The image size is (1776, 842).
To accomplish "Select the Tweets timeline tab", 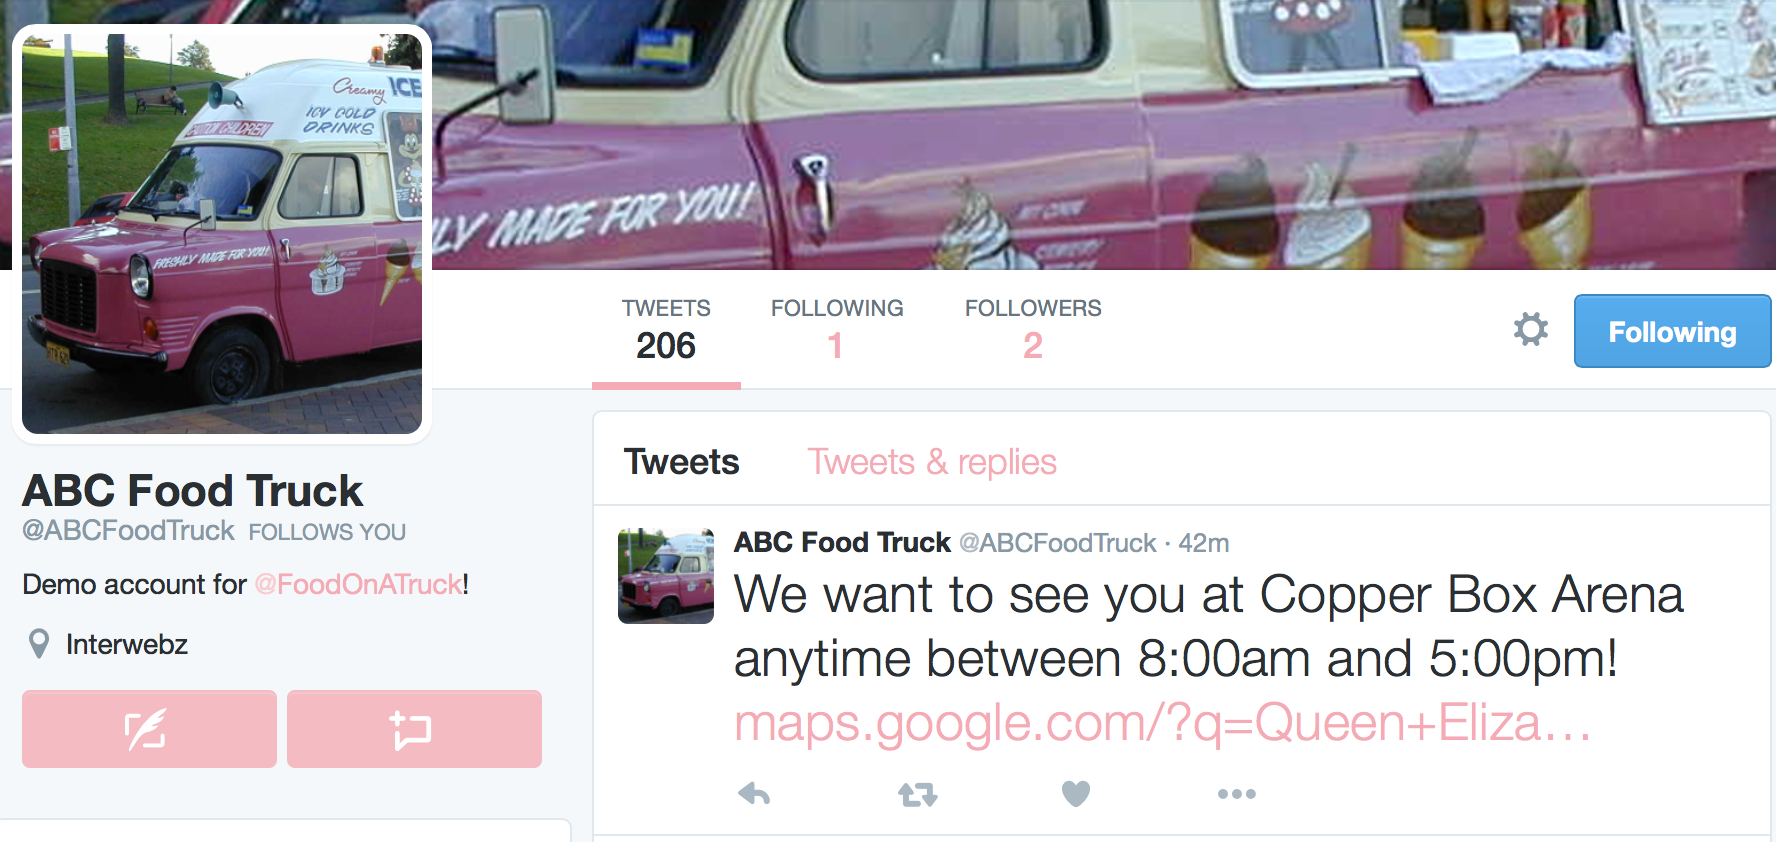I will 681,462.
